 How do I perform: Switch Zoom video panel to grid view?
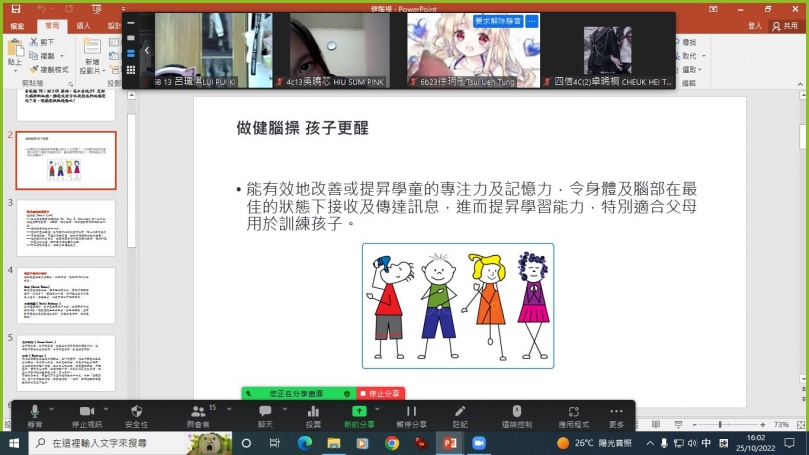(131, 70)
